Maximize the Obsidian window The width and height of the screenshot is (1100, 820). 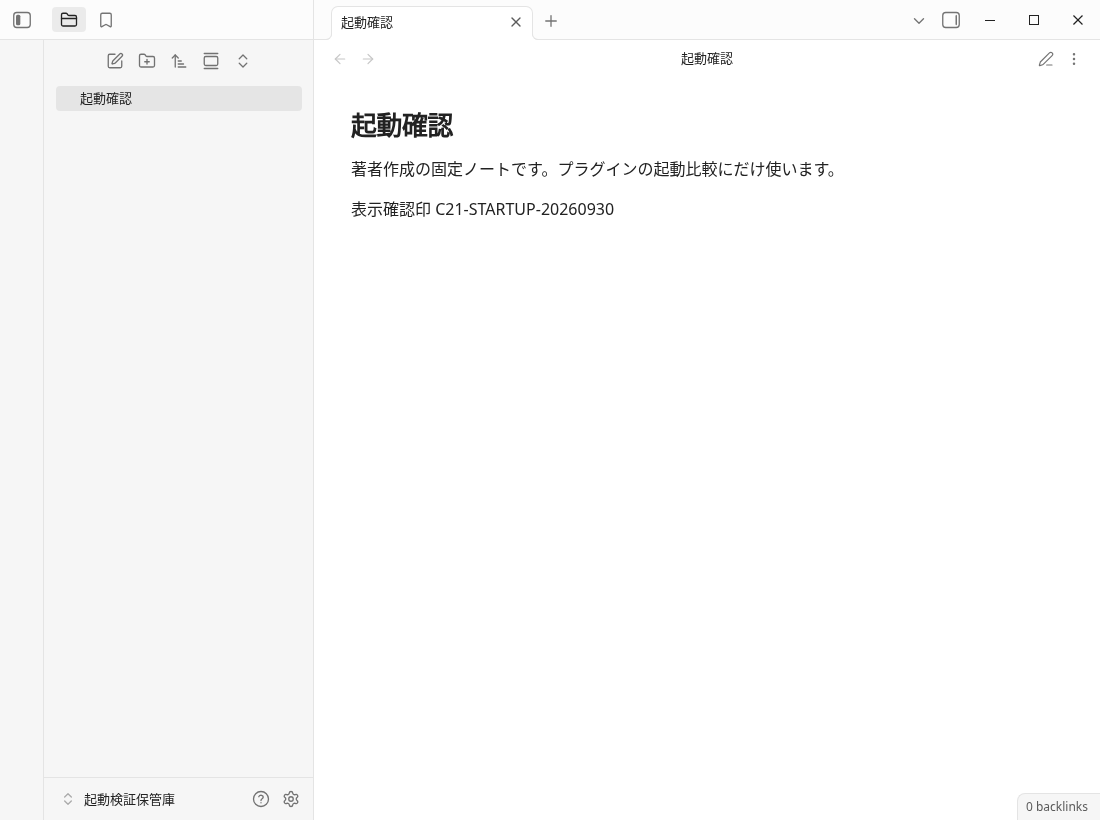1033,20
